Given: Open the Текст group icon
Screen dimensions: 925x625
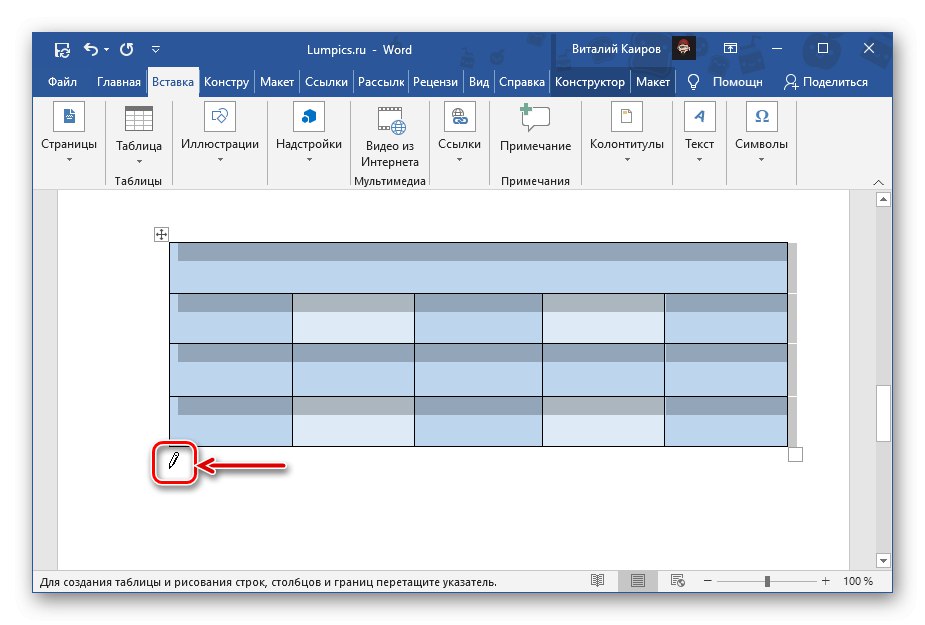Looking at the screenshot, I should [700, 116].
